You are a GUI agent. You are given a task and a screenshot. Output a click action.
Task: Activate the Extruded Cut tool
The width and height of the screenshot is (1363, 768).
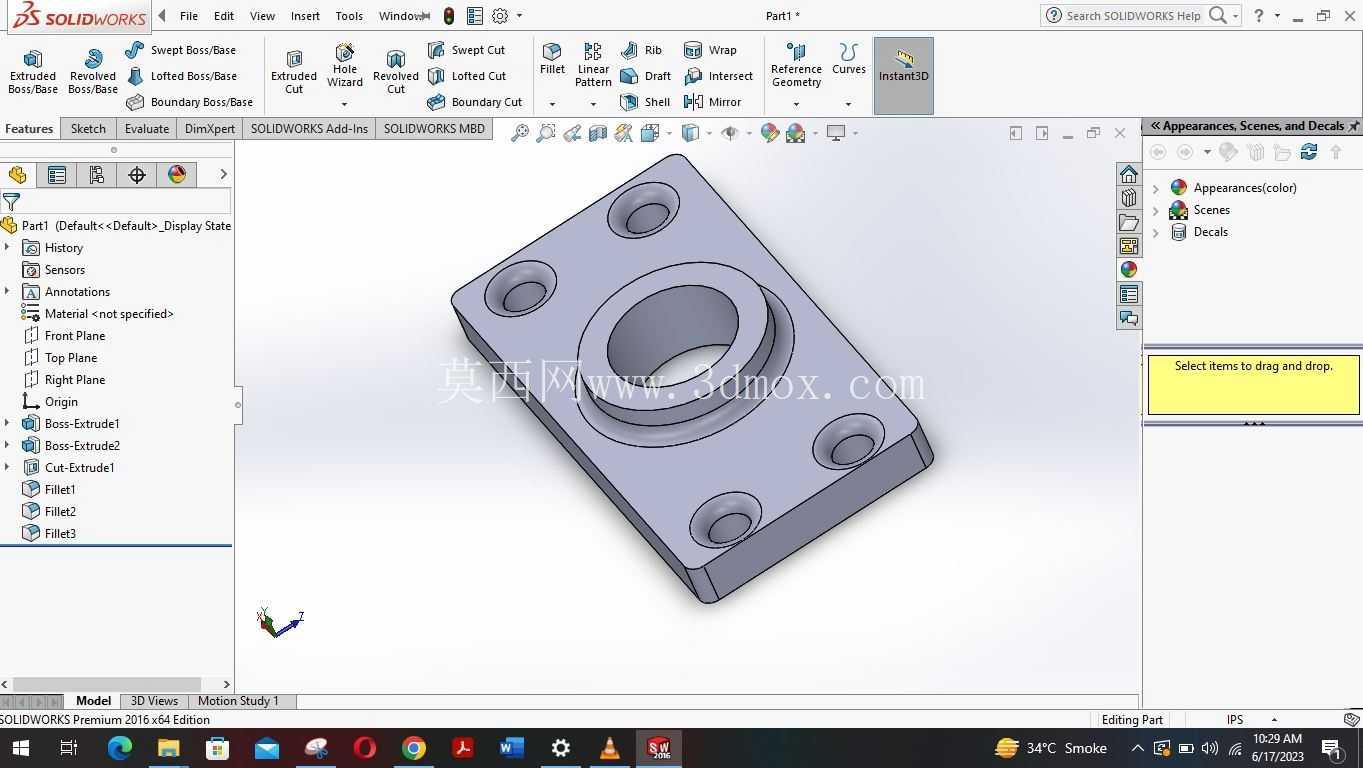(294, 72)
